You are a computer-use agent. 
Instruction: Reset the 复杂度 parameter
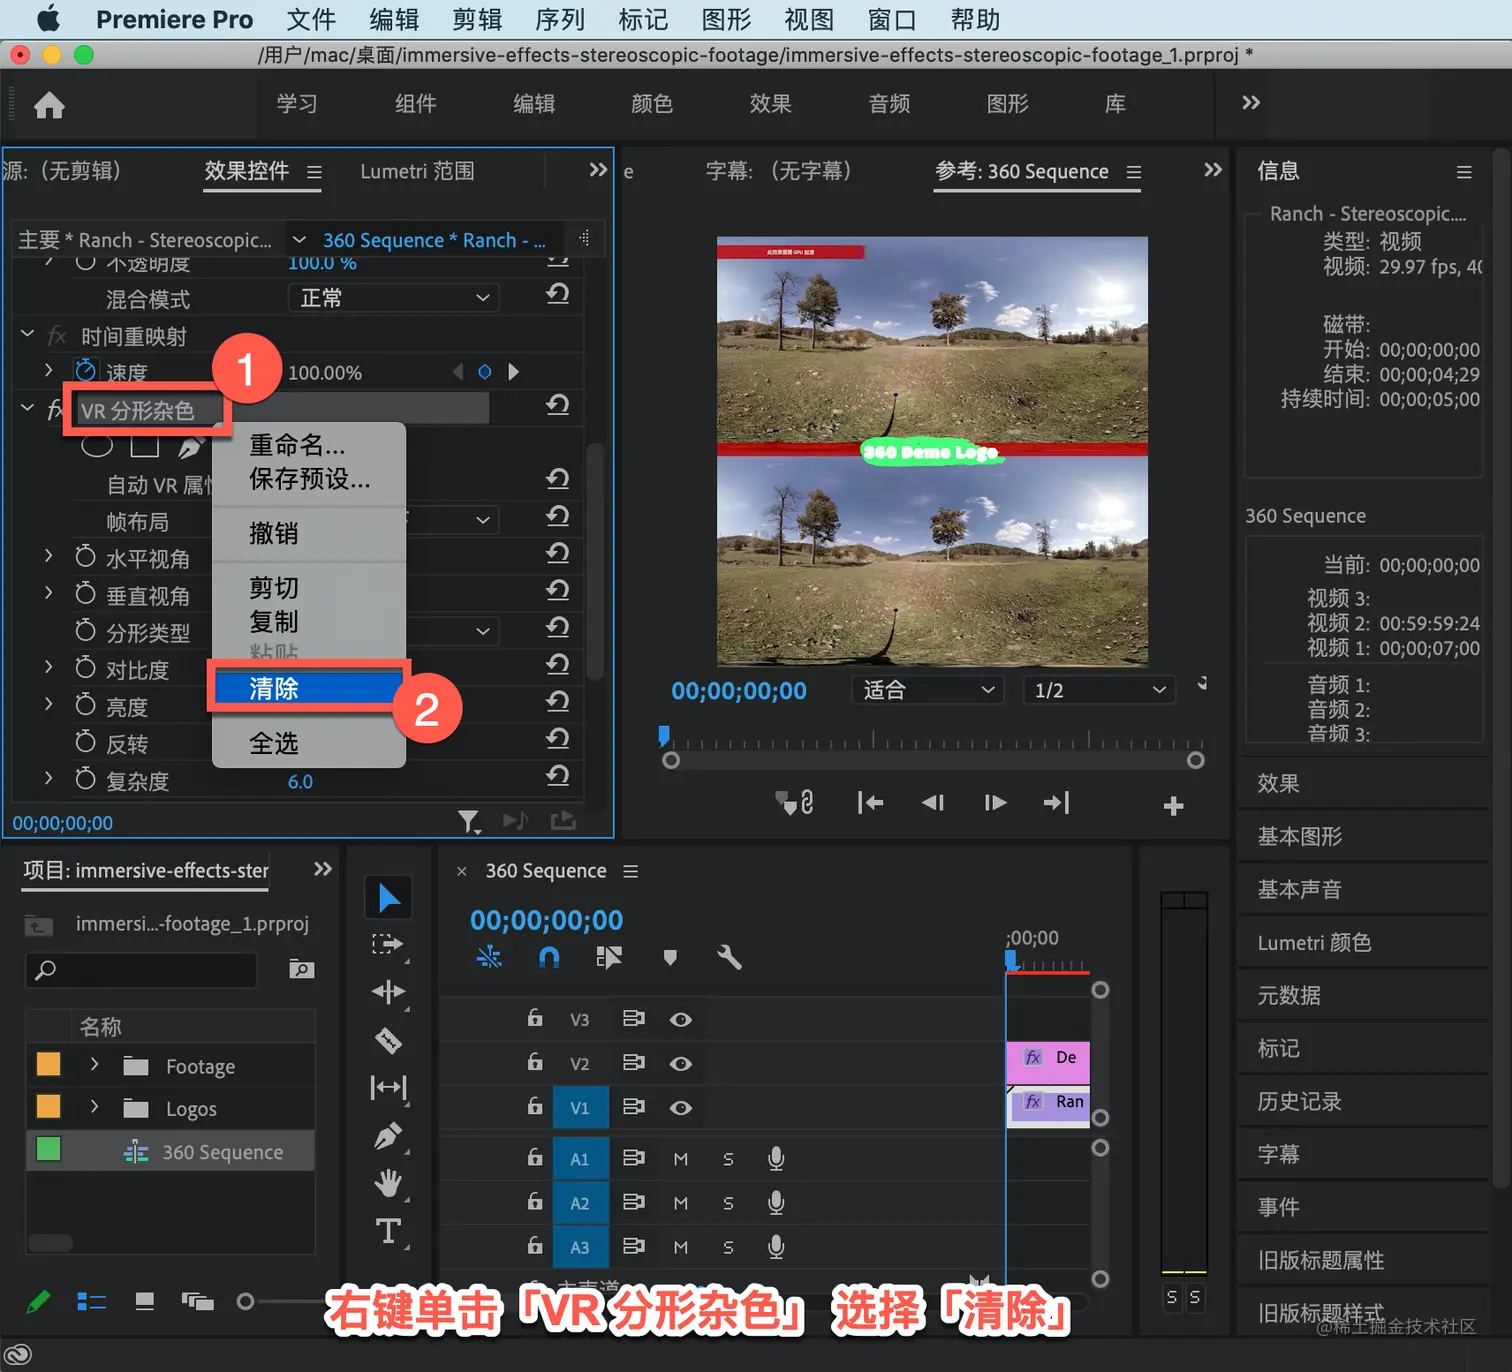(x=558, y=775)
